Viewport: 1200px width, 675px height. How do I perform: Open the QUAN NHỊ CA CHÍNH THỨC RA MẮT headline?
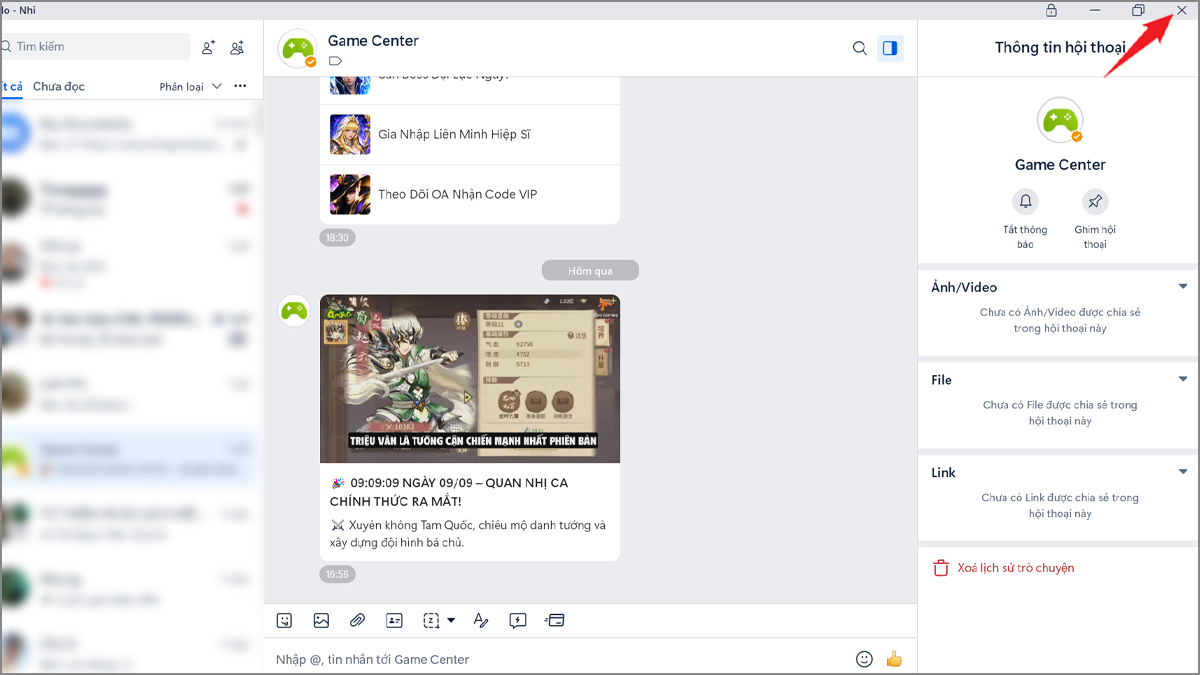point(450,492)
